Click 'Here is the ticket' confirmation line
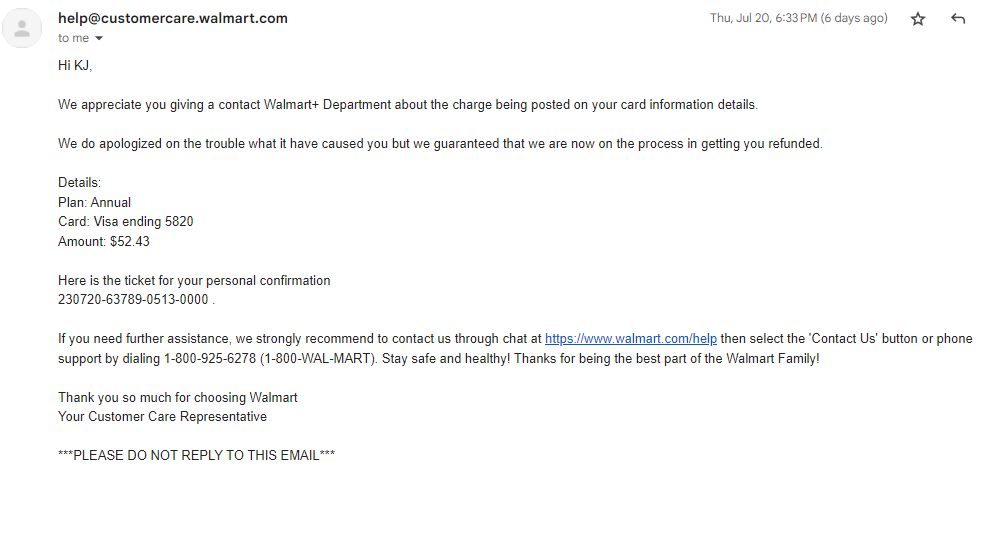This screenshot has width=992, height=543. point(194,280)
